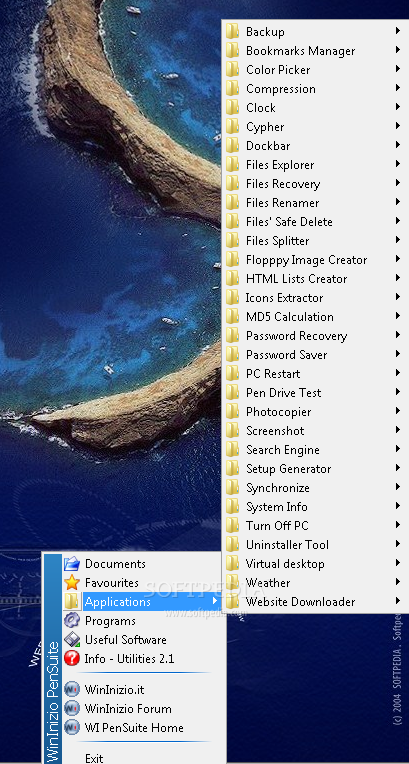The height and width of the screenshot is (764, 409).
Task: Click the Applications submenu arrow
Action: [214, 601]
